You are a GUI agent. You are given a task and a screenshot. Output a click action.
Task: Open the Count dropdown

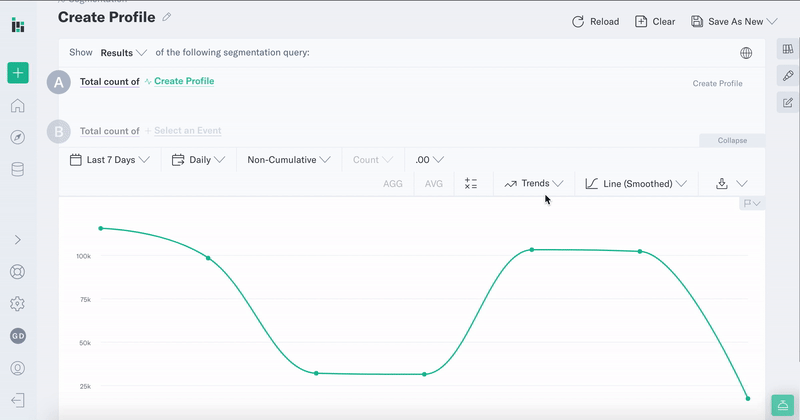click(x=373, y=160)
